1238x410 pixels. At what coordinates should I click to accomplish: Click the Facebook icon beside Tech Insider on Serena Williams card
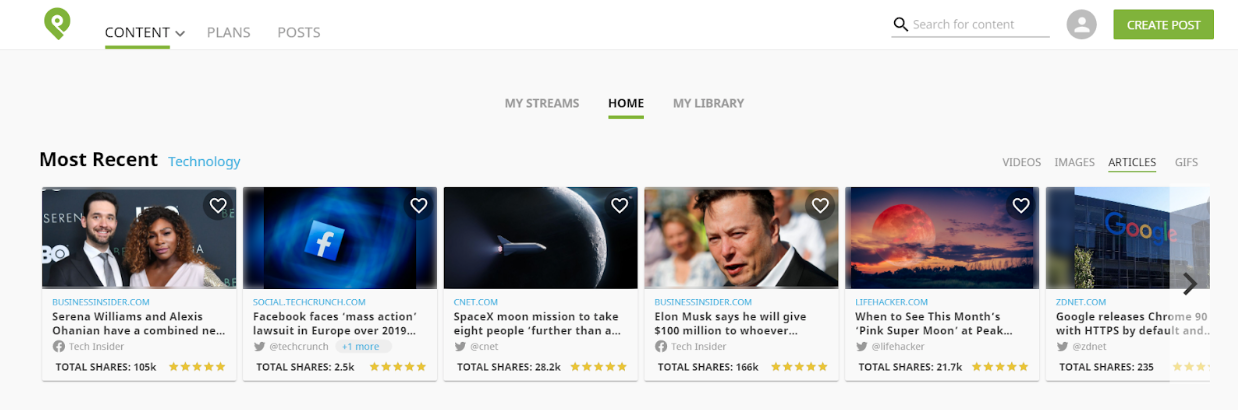[x=59, y=346]
